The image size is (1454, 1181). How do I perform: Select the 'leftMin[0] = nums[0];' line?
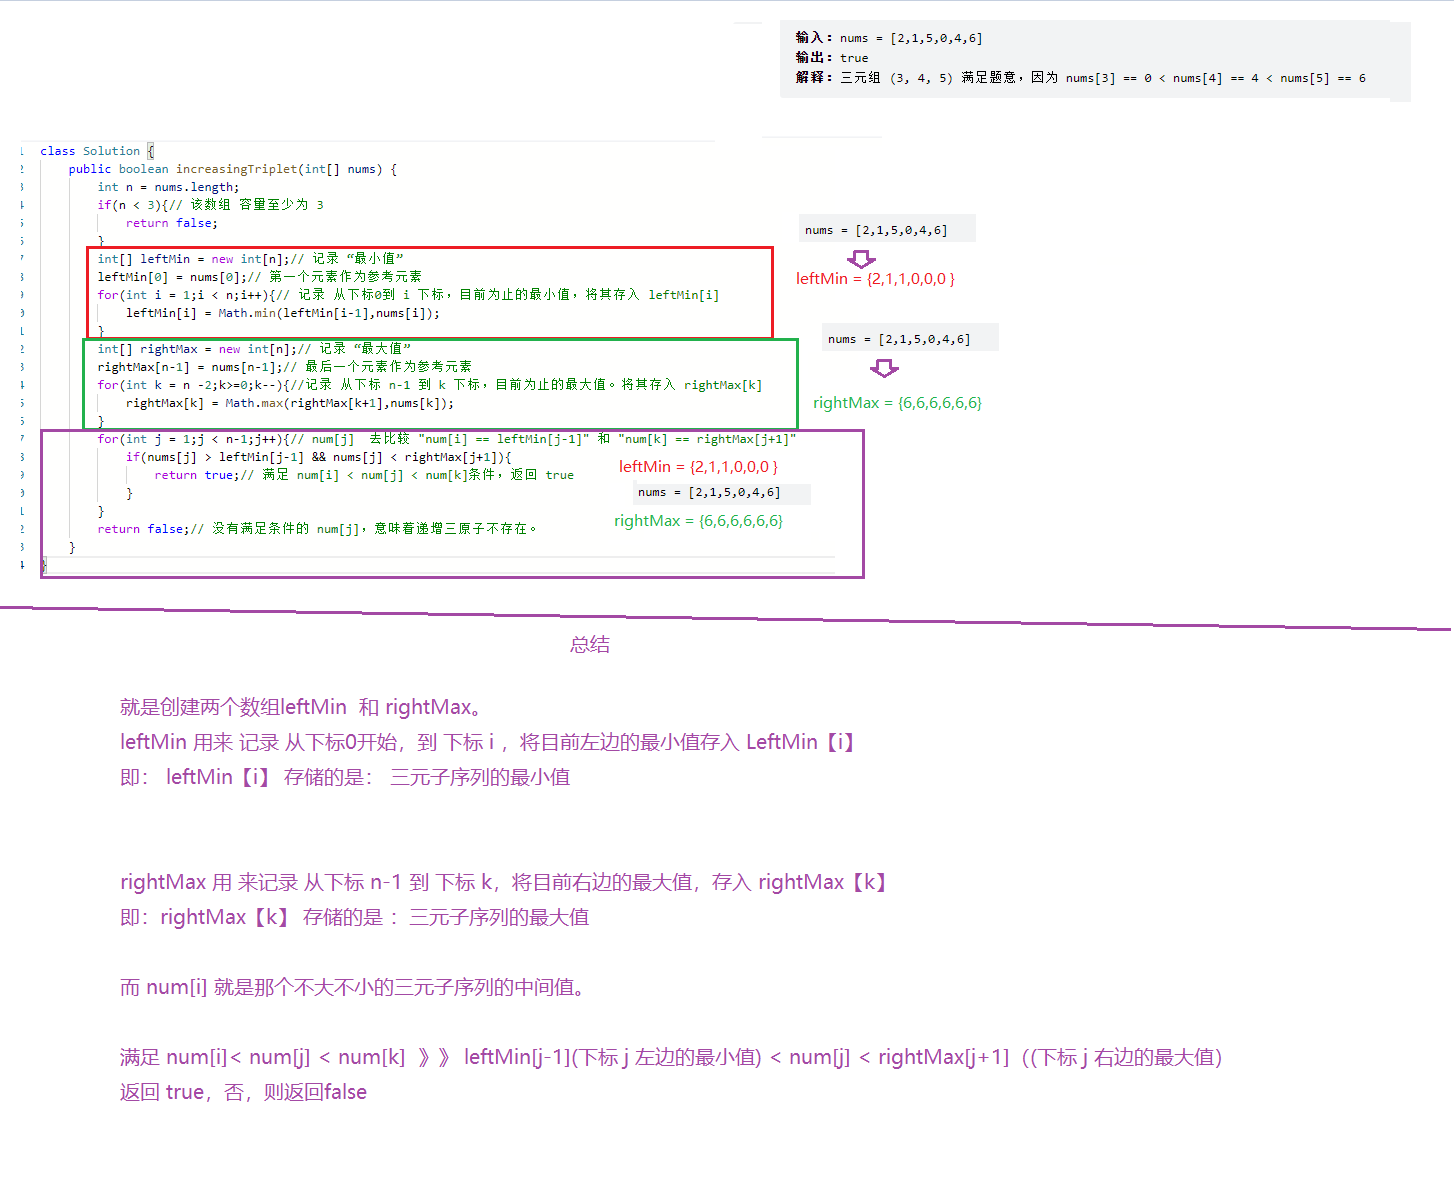259,277
